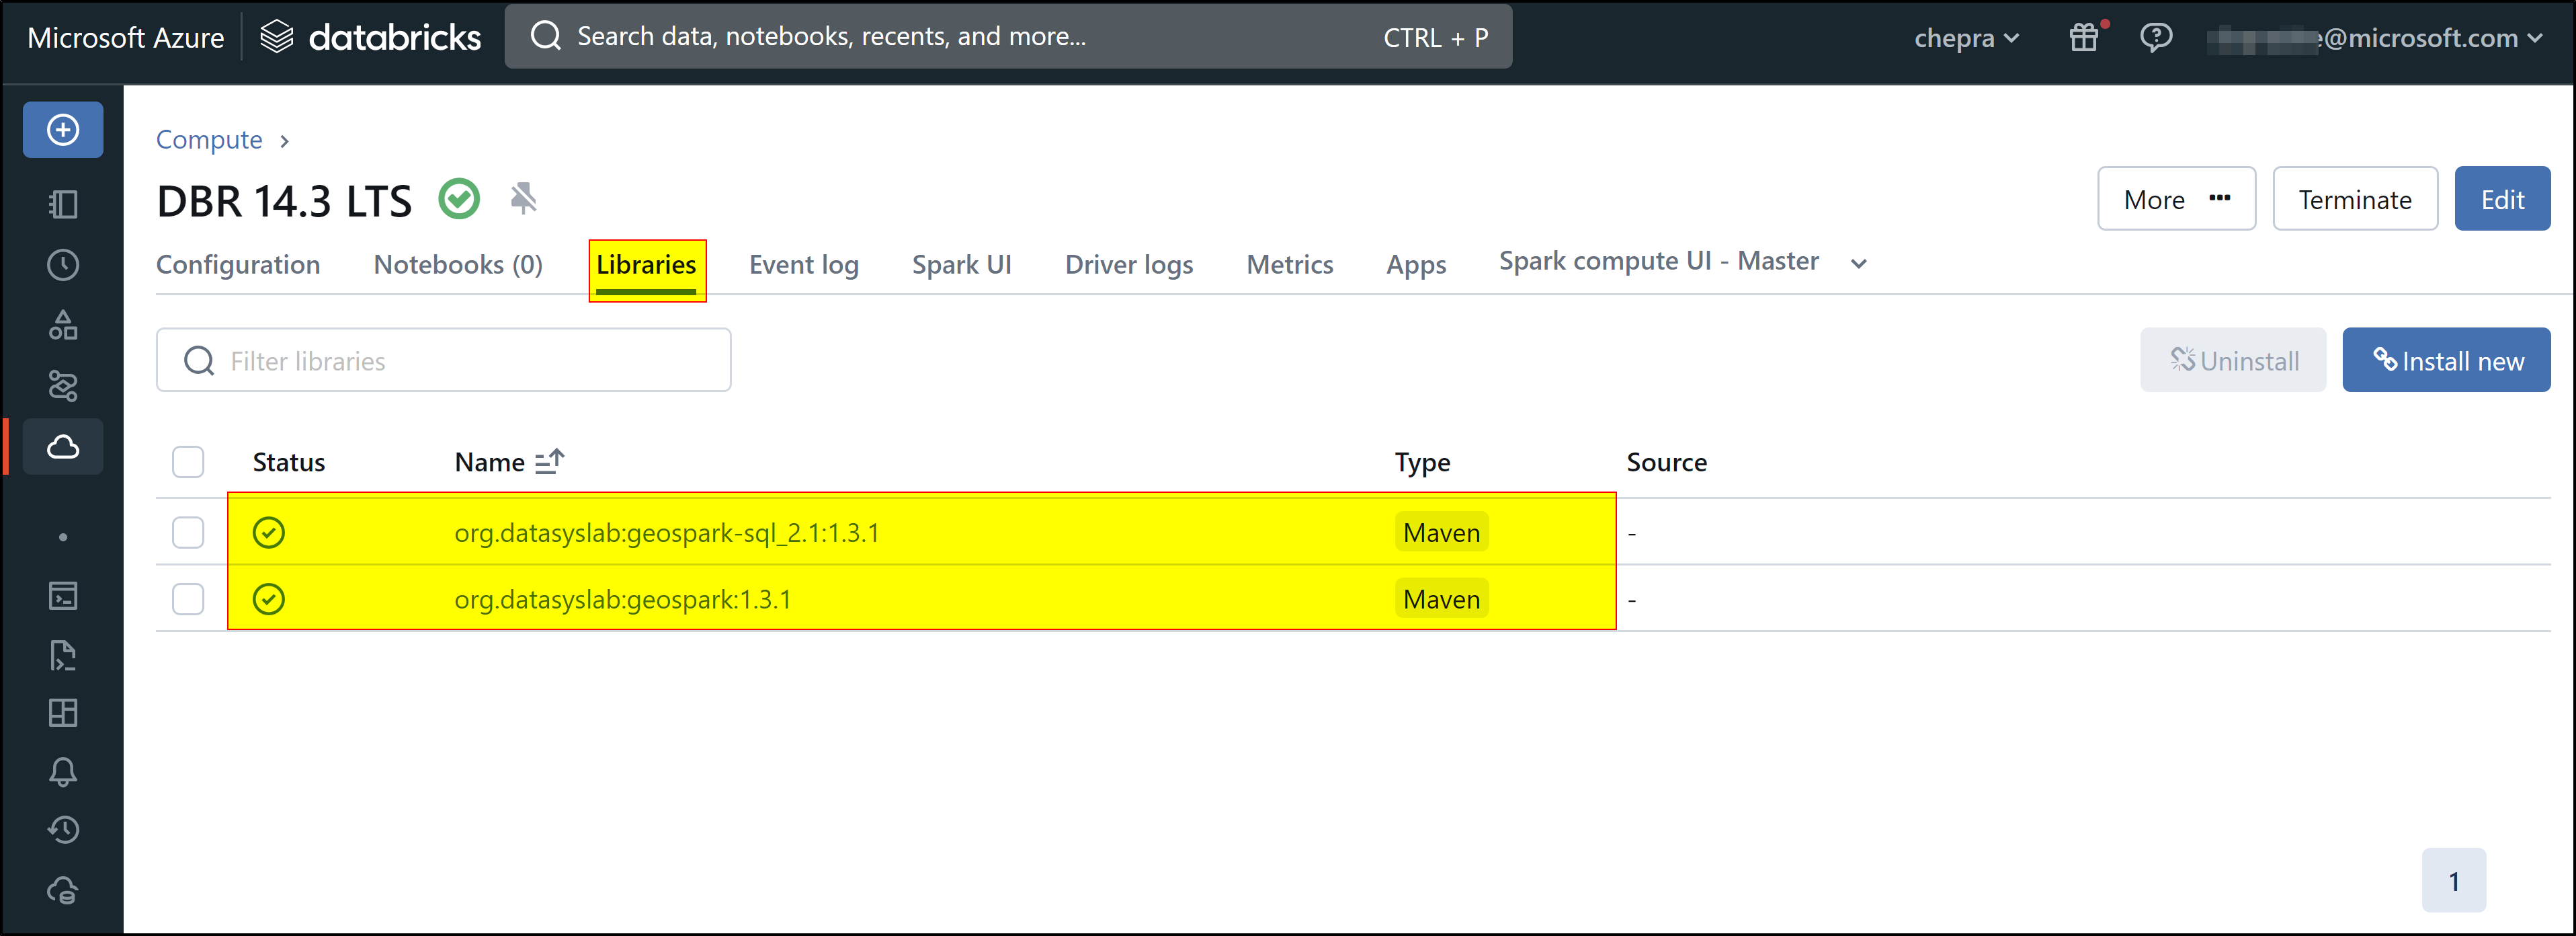The height and width of the screenshot is (936, 2576).
Task: Switch to the Spark UI tab
Action: pyautogui.click(x=961, y=264)
